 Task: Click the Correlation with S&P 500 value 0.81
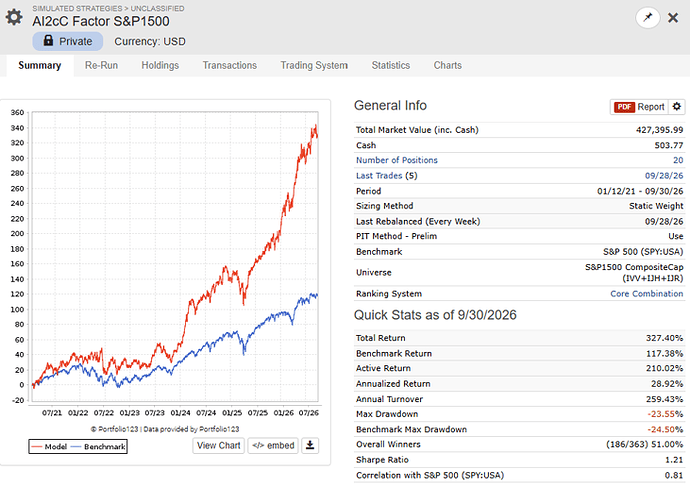[x=674, y=475]
